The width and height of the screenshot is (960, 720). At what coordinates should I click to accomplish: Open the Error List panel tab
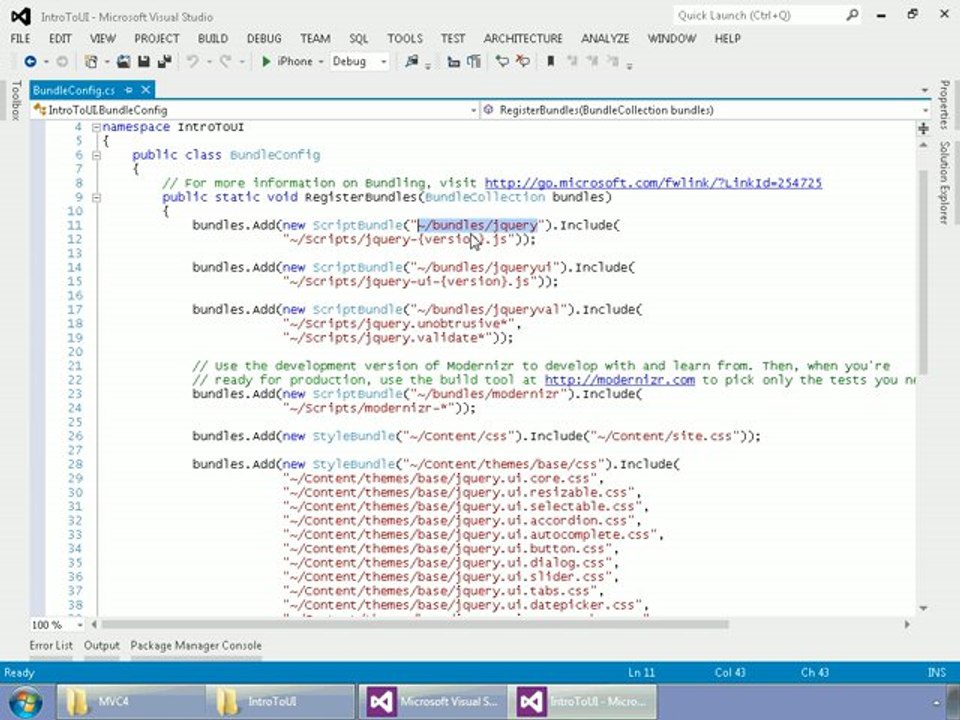[51, 645]
